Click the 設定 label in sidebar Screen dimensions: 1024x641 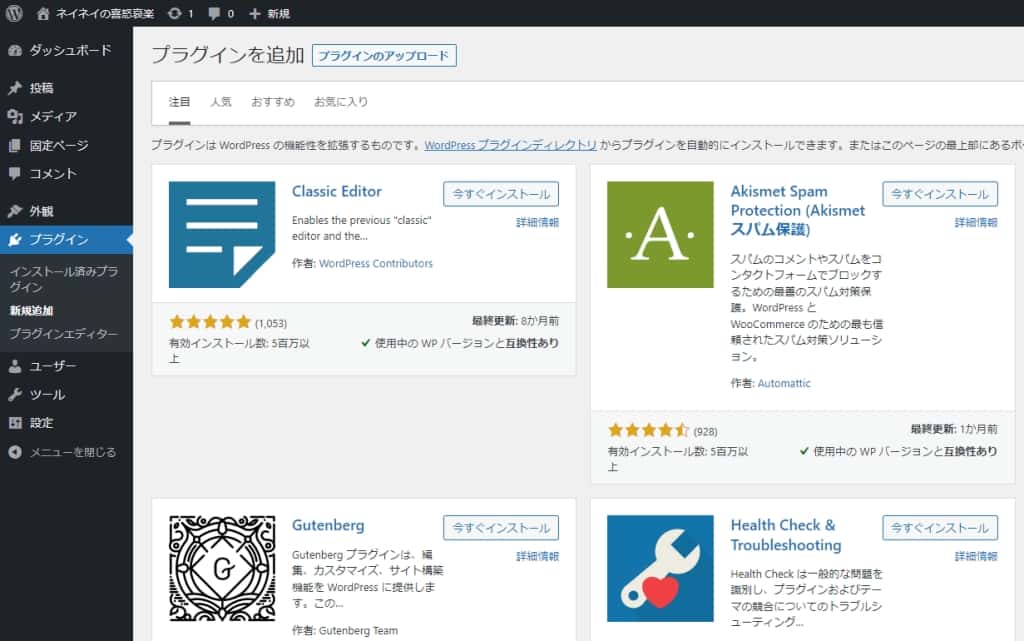[x=41, y=423]
